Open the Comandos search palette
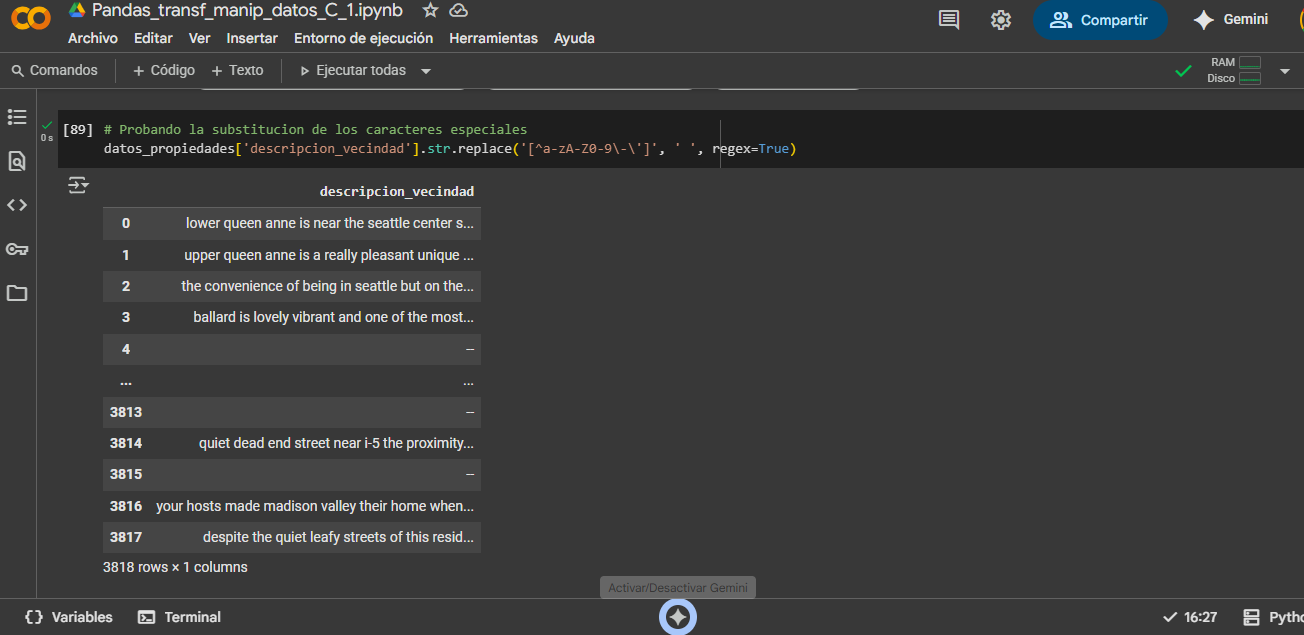 55,70
